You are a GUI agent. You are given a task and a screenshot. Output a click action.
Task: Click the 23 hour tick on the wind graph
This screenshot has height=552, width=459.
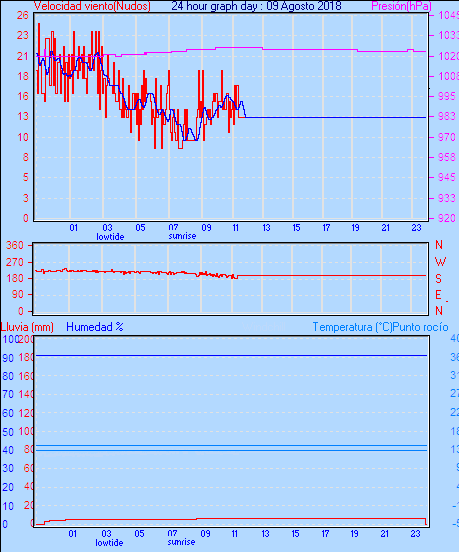[x=416, y=228]
